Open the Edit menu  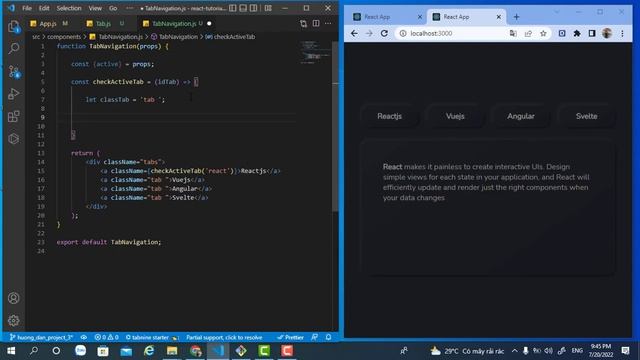click(x=44, y=8)
